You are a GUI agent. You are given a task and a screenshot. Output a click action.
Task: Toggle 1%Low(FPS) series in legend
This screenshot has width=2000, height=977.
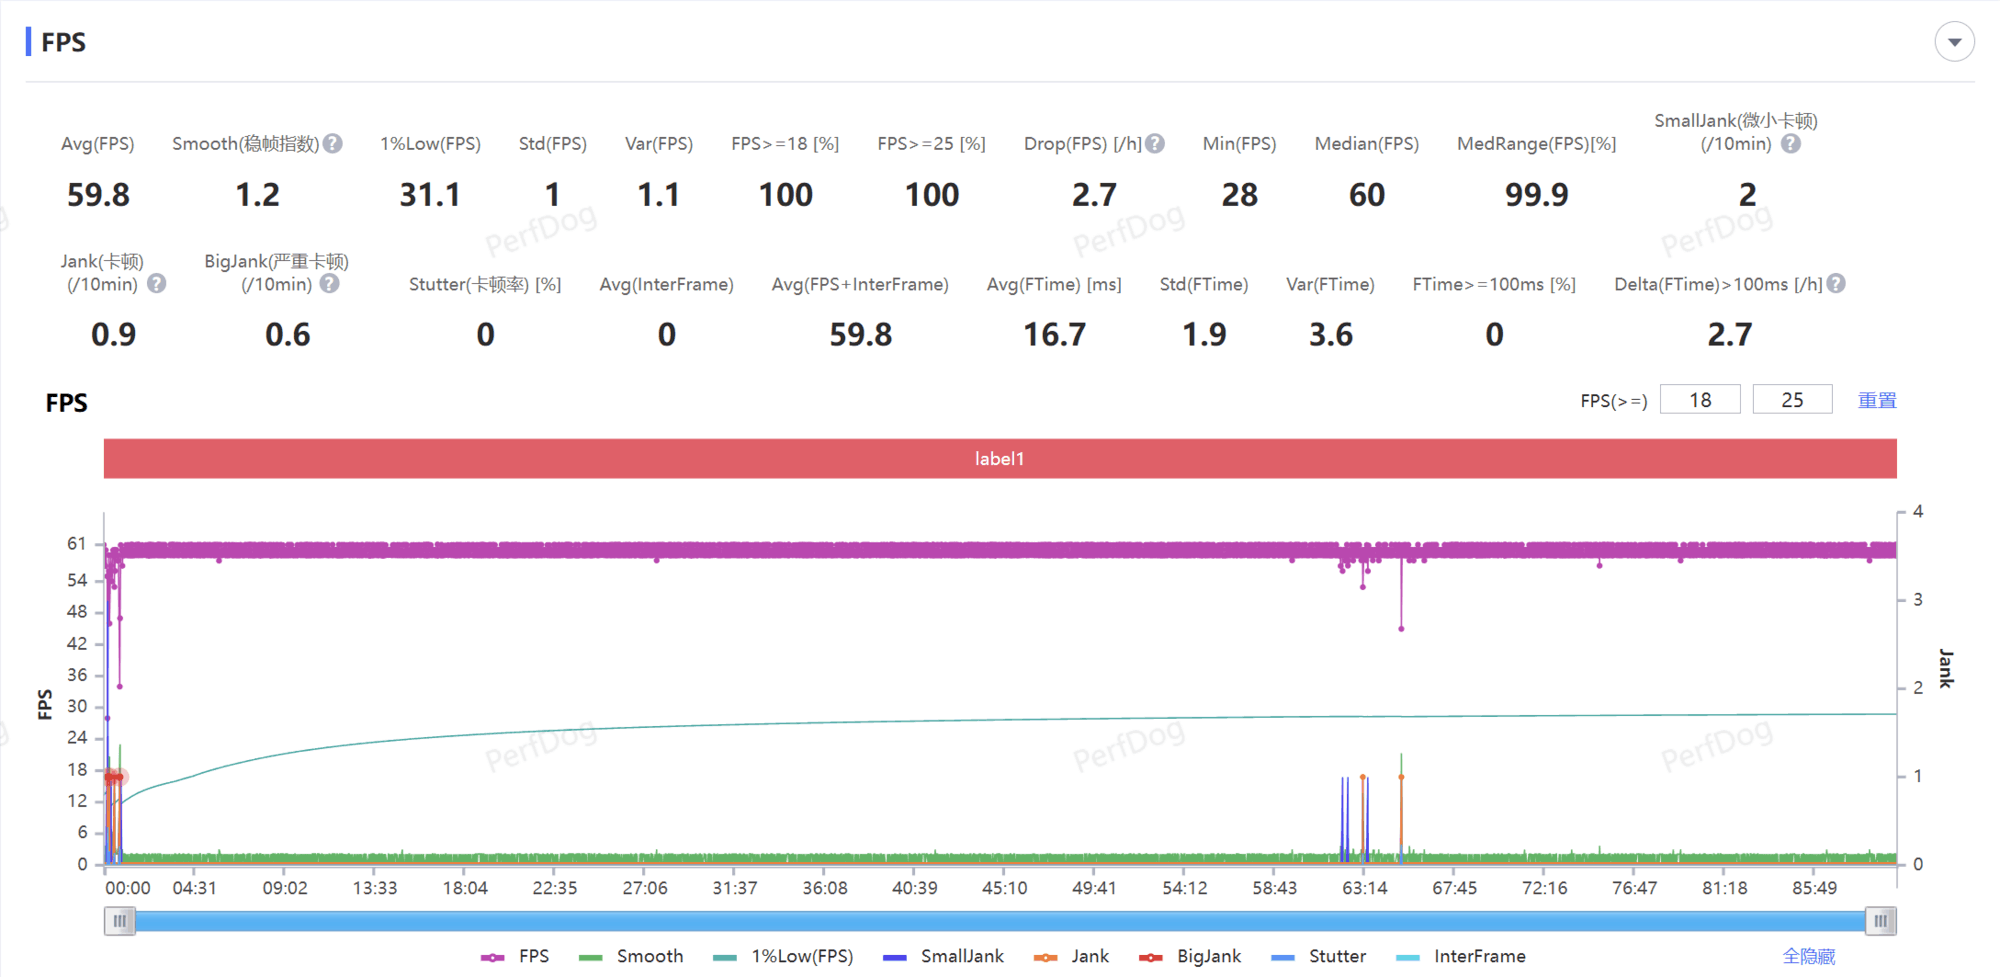point(784,957)
